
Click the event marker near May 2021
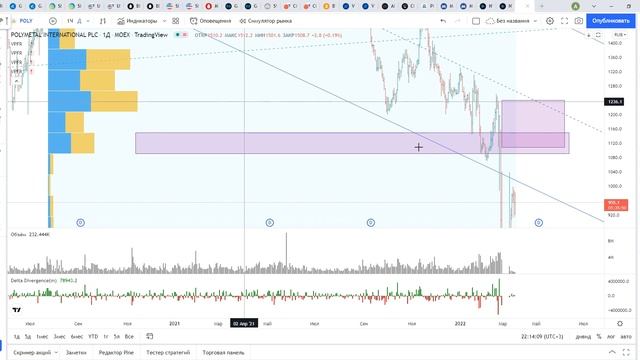point(269,222)
